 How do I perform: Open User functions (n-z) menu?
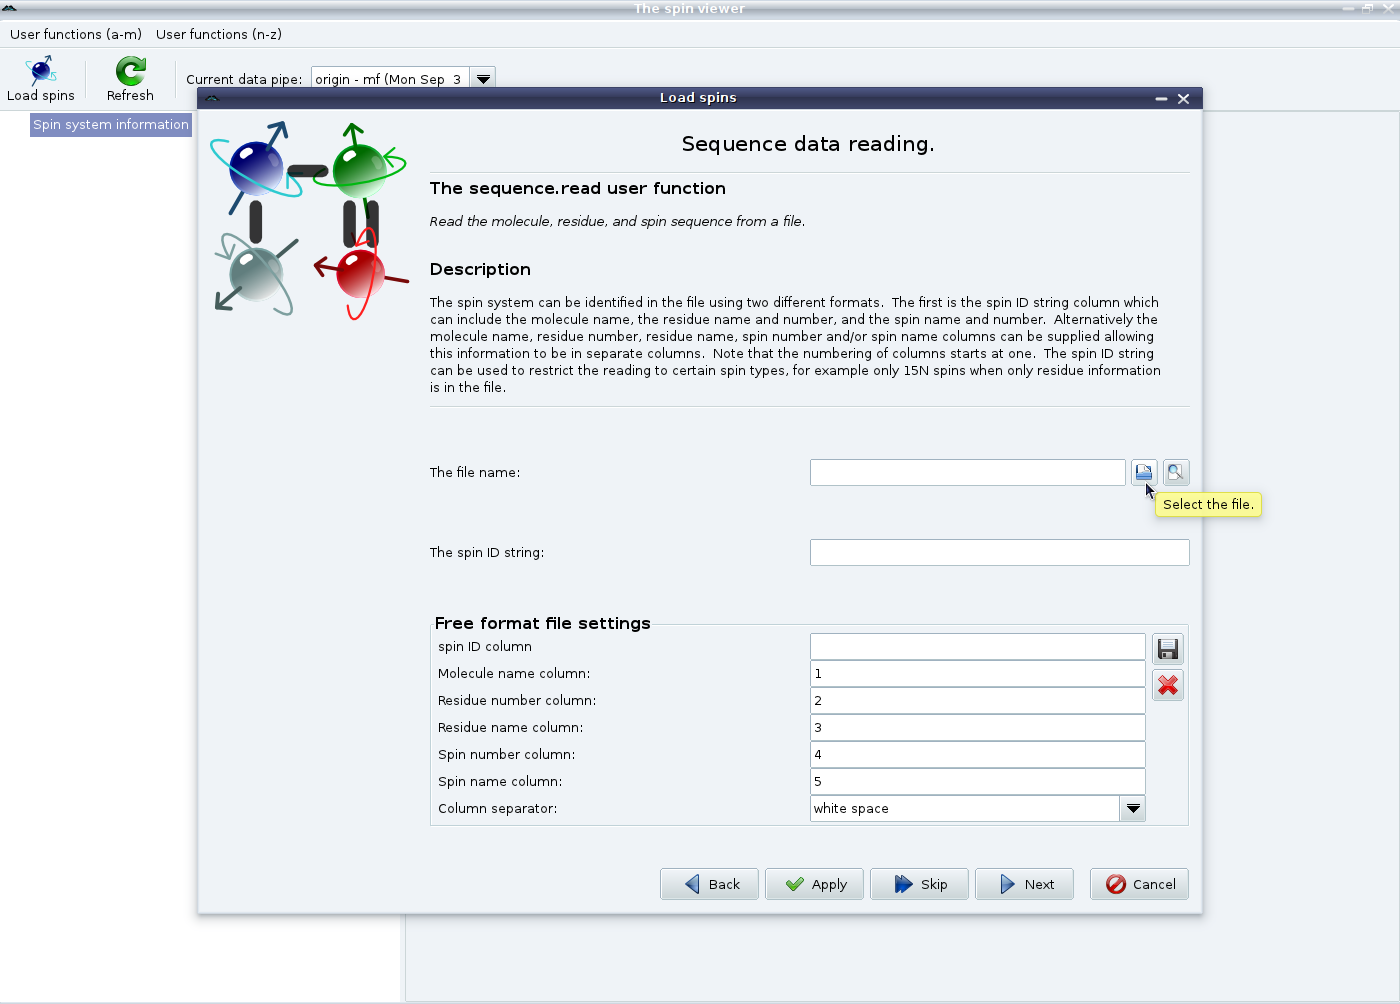[x=219, y=34]
